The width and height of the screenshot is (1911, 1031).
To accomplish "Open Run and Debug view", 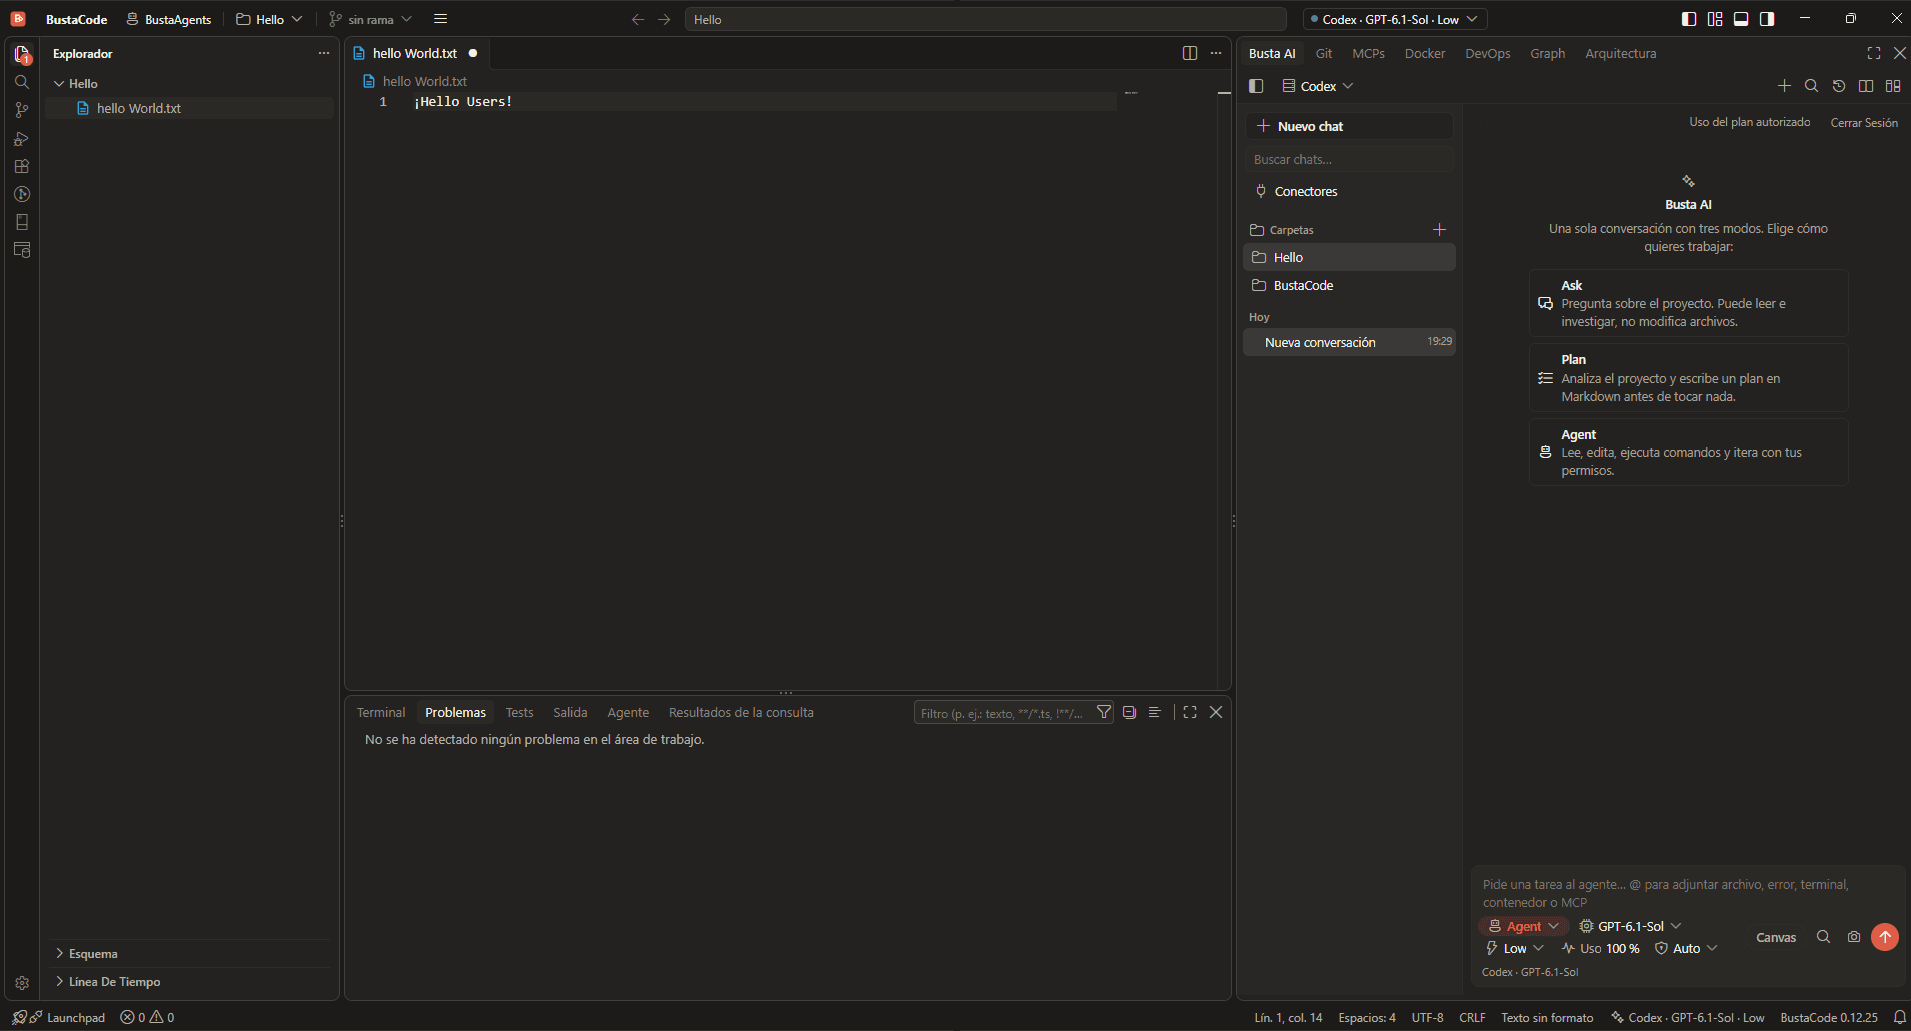I will [x=22, y=138].
